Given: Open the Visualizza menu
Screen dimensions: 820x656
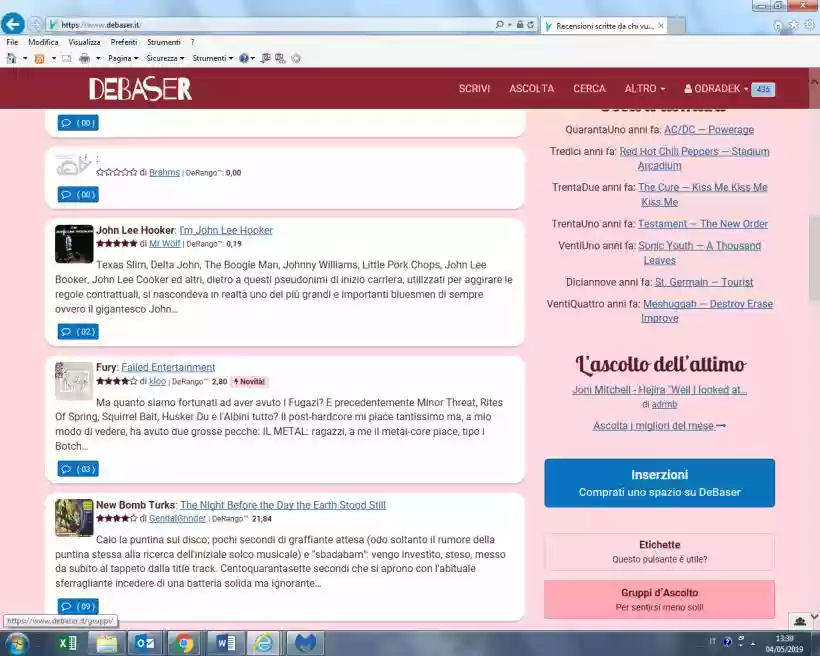Looking at the screenshot, I should (x=84, y=42).
